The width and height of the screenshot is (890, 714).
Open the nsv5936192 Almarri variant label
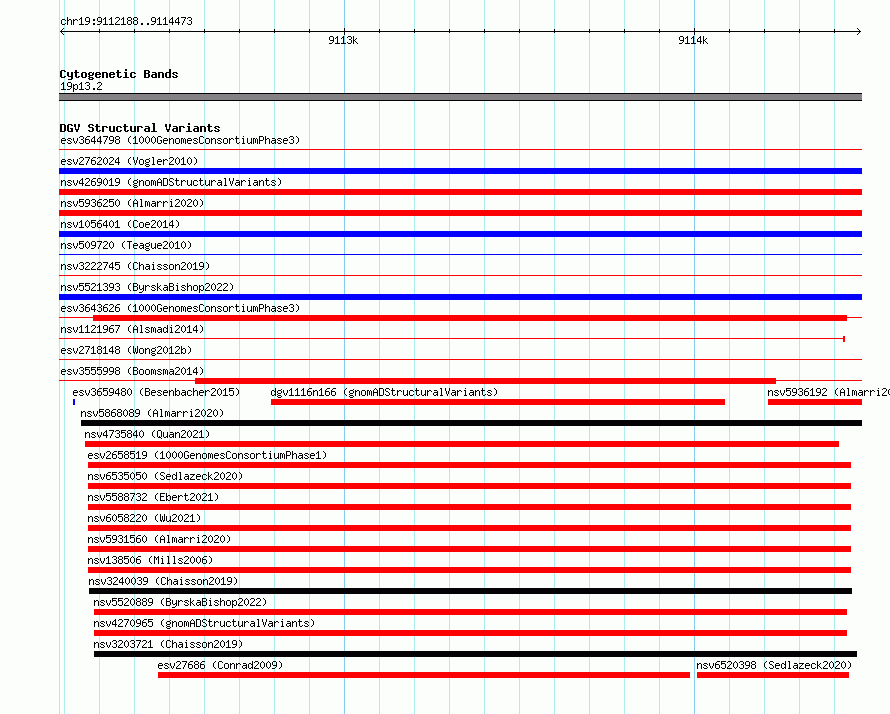(828, 392)
